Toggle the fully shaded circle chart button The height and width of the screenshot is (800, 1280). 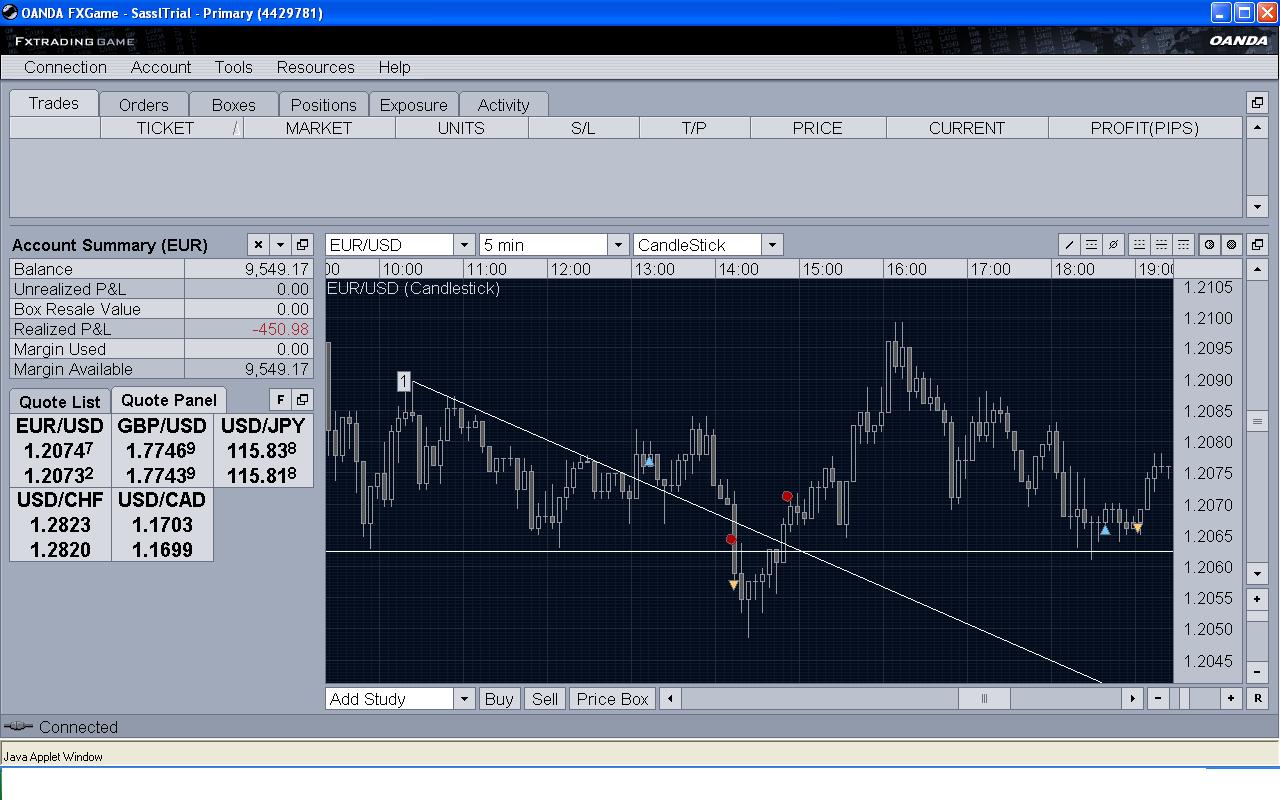(1231, 244)
